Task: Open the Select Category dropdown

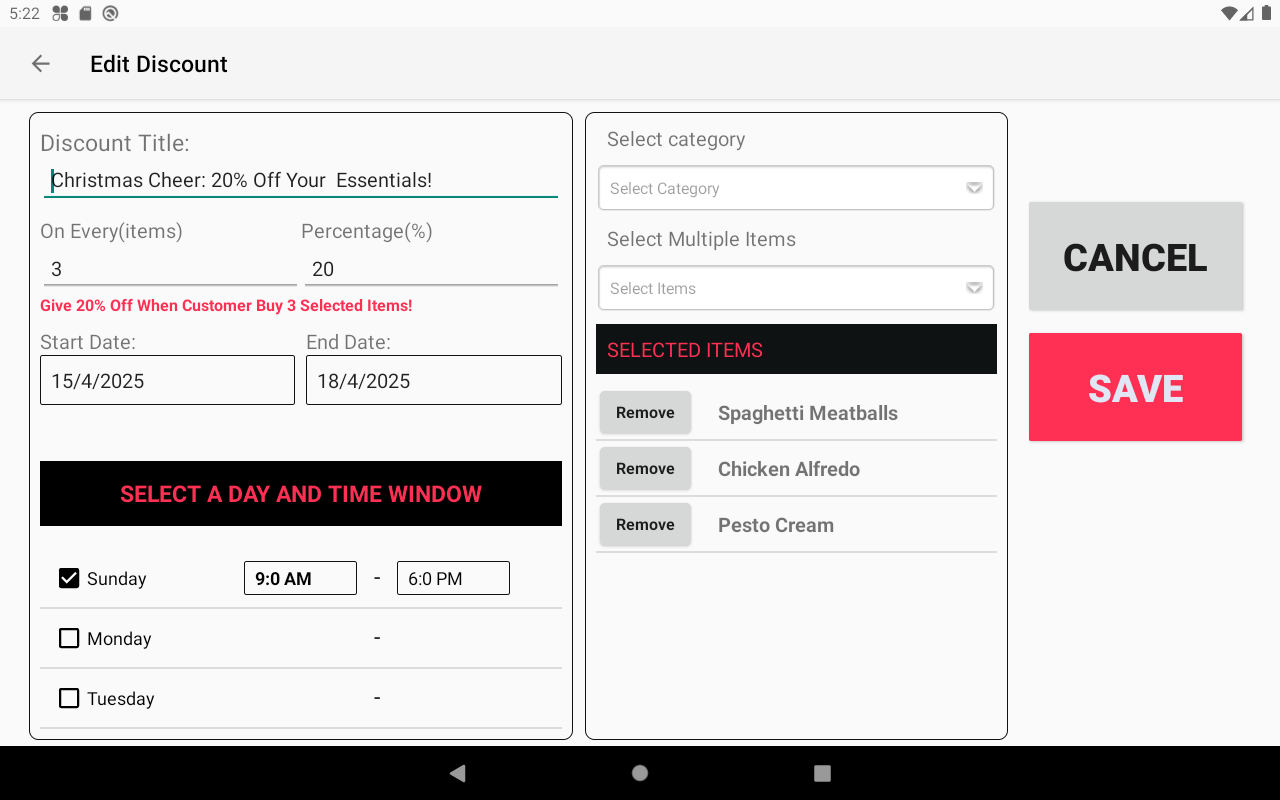Action: tap(795, 189)
